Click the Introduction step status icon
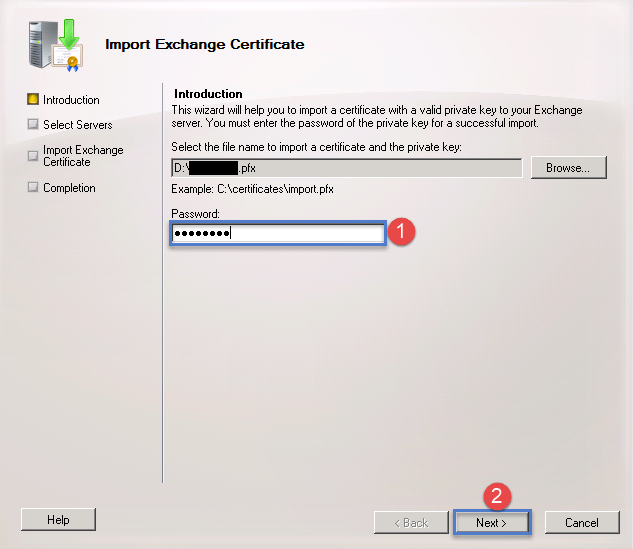 point(33,99)
